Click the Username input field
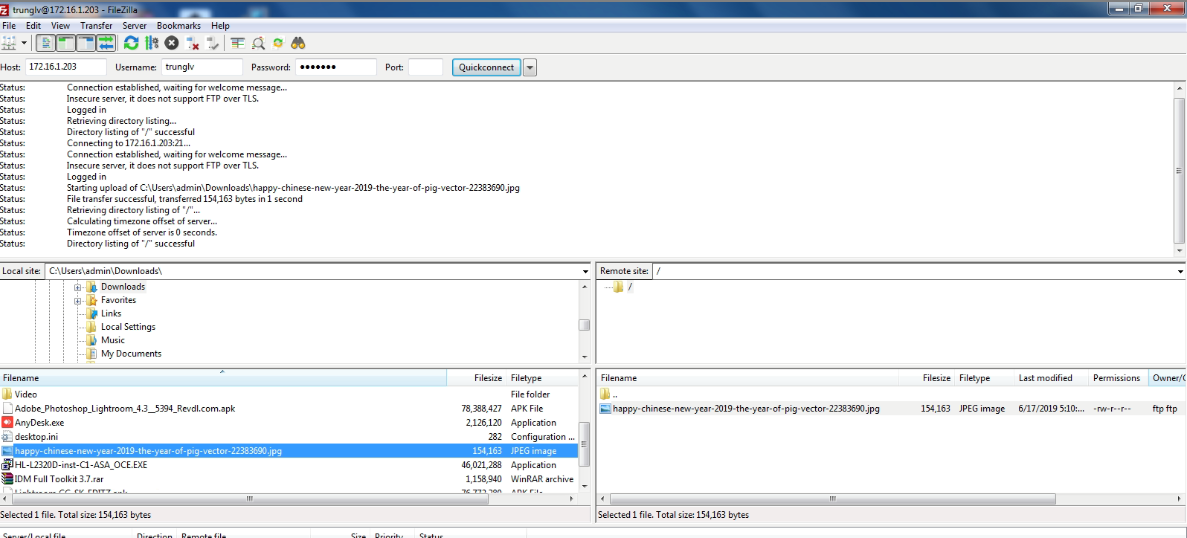Viewport: 1187px width, 538px height. (x=202, y=67)
